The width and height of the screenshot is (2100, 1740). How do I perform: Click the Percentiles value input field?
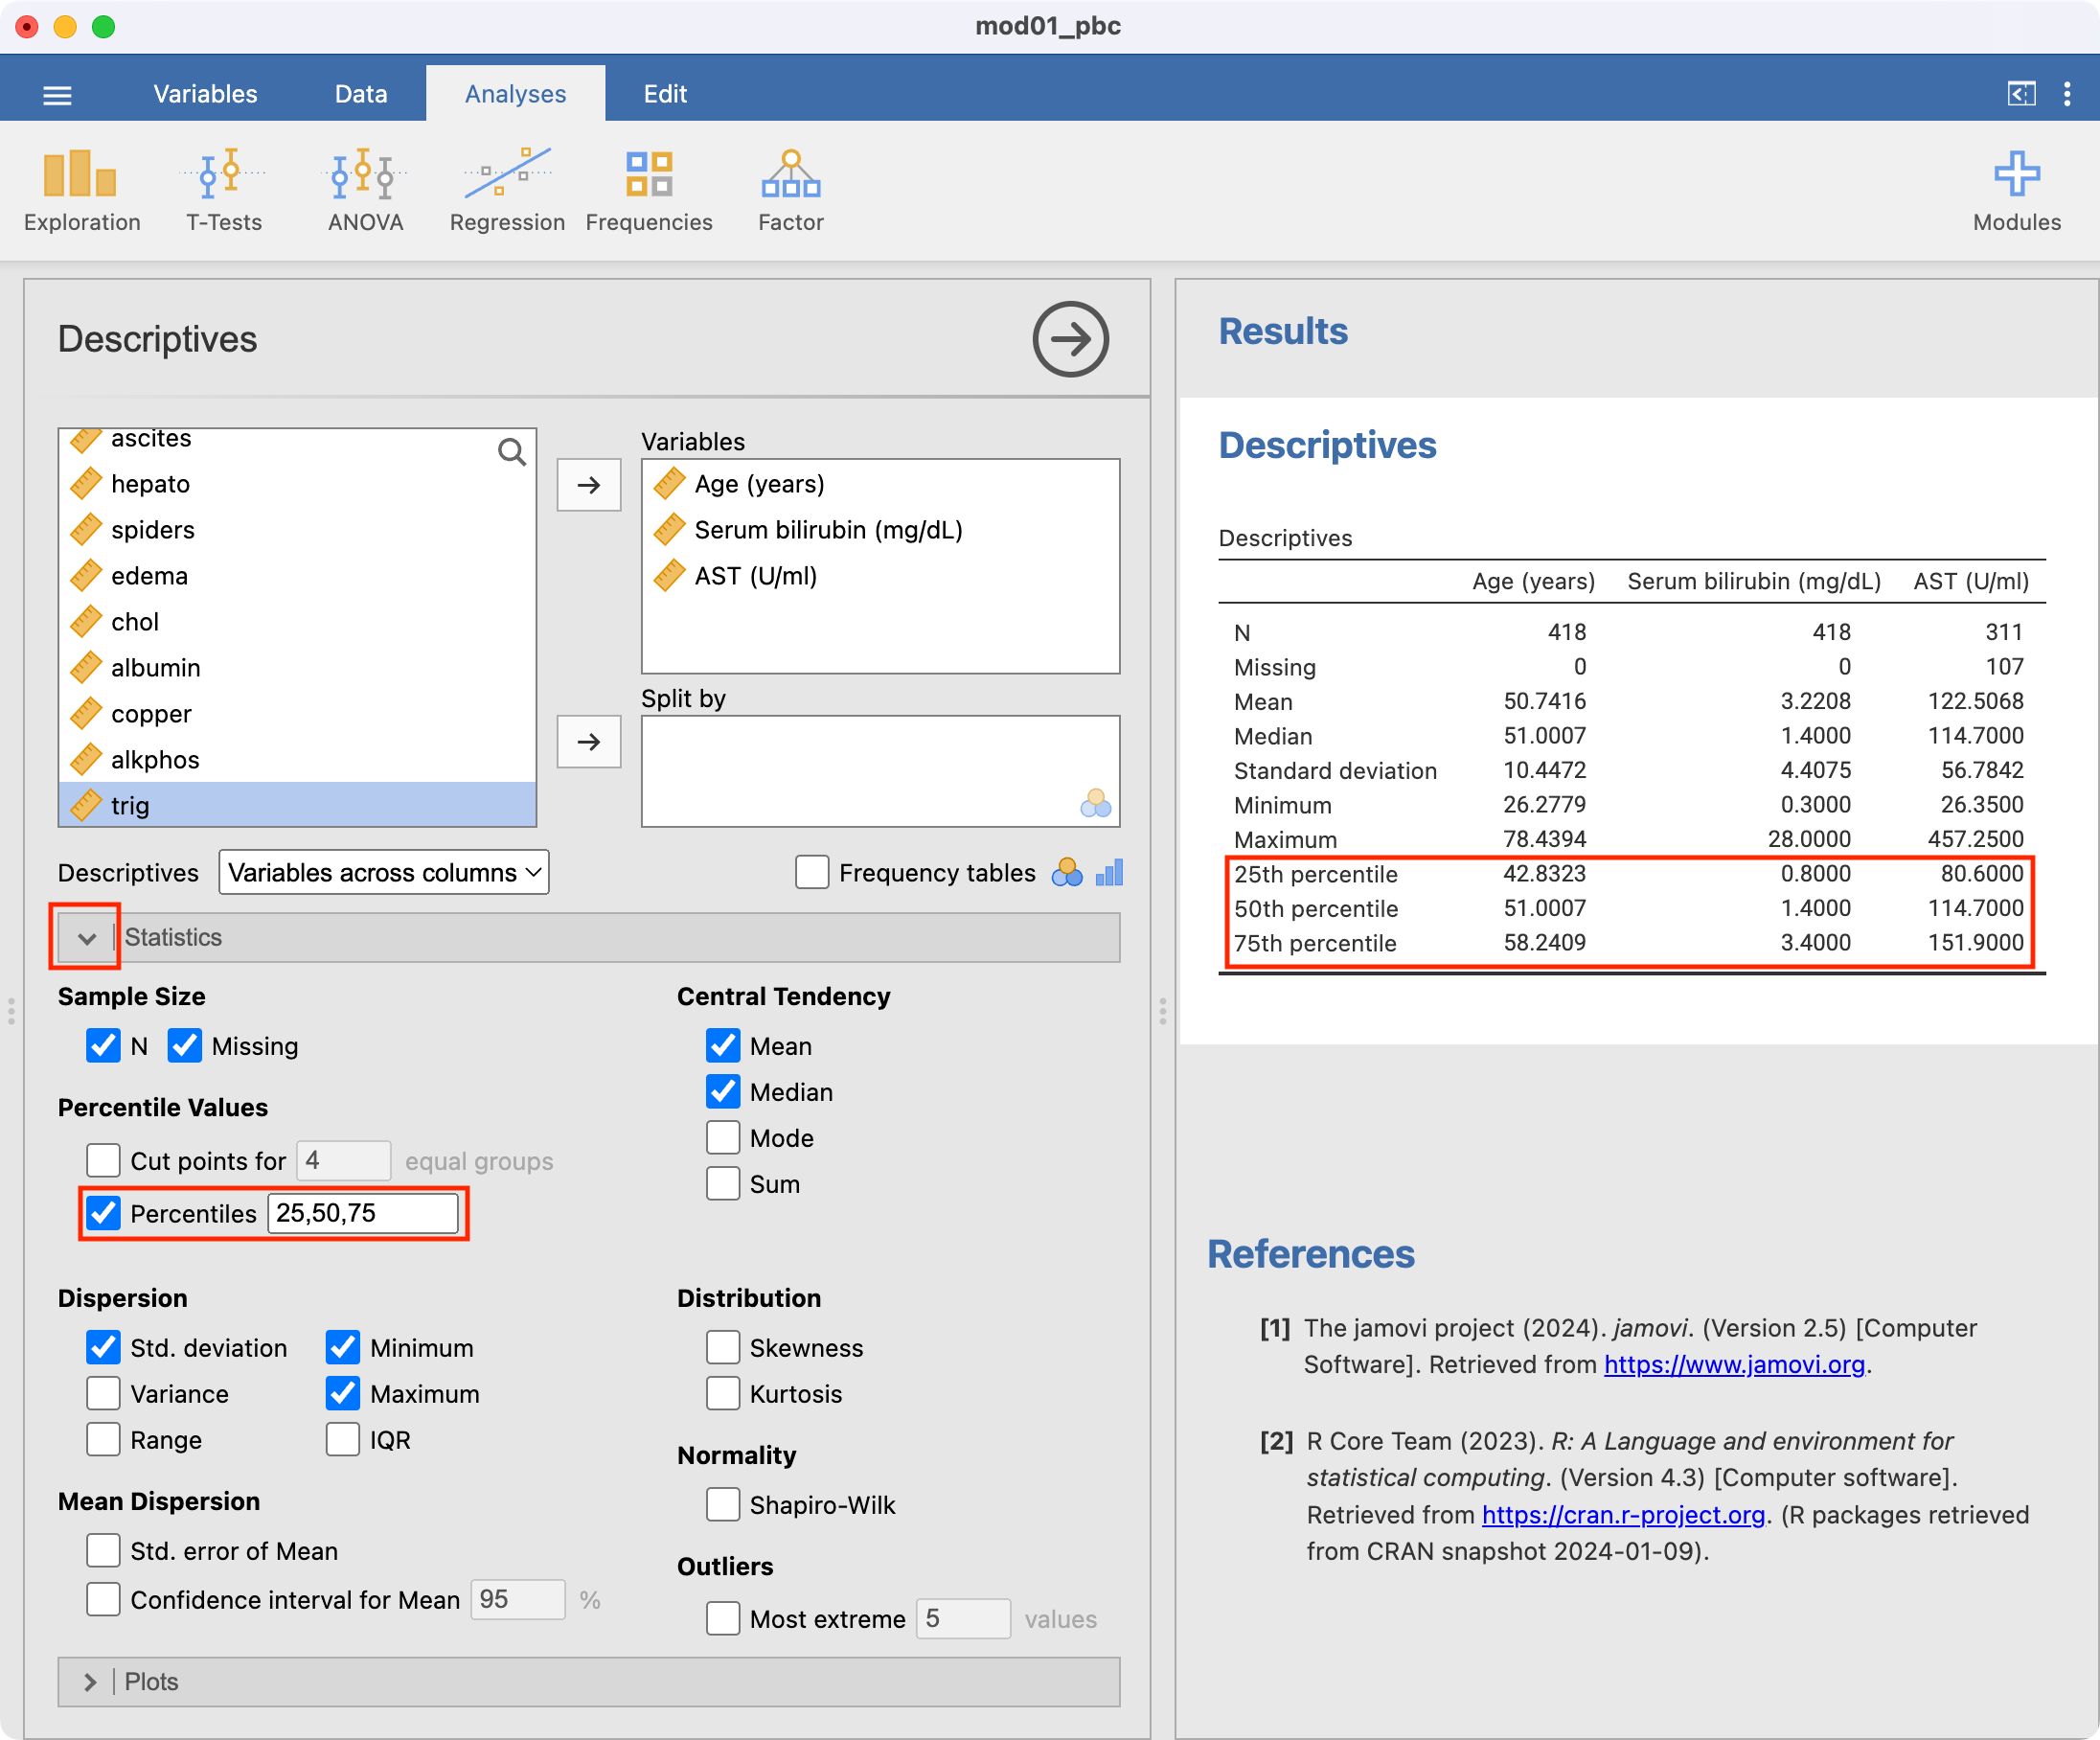click(362, 1214)
